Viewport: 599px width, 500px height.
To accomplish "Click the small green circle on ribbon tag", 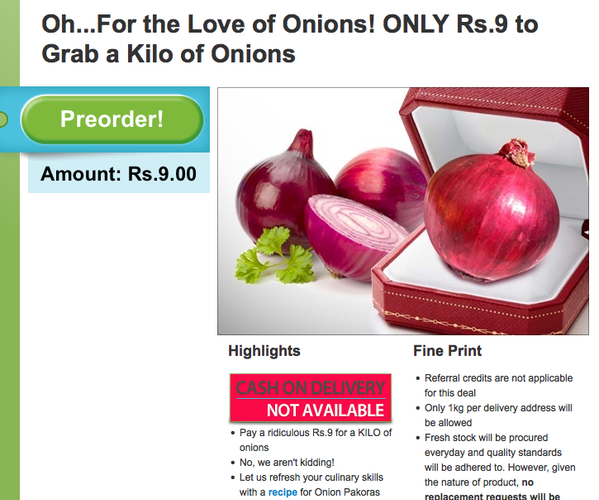I will point(3,119).
